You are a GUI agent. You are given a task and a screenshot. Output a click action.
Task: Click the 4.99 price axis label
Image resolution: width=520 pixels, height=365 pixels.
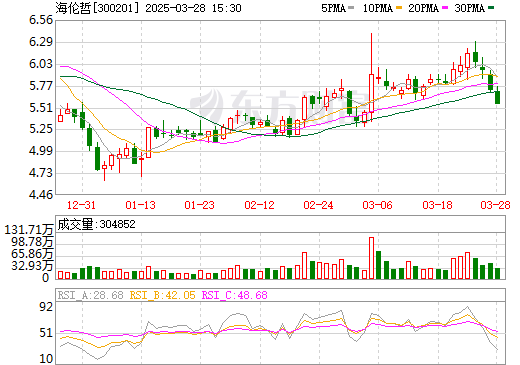tap(41, 151)
